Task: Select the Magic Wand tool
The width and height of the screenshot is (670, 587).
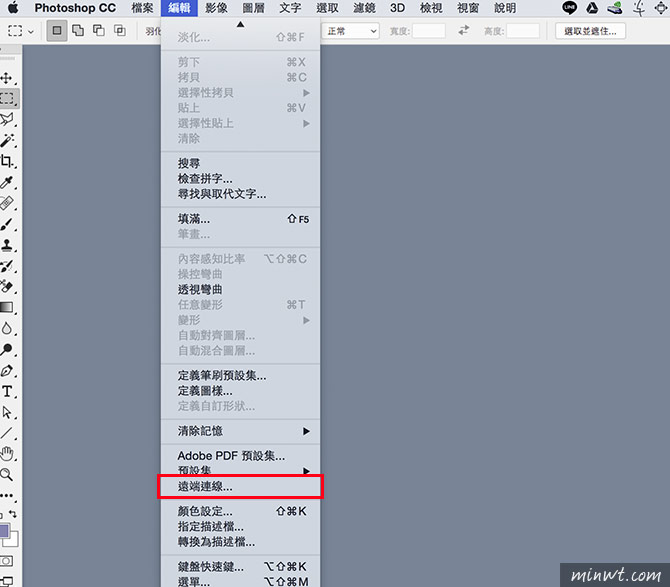Action: coord(7,140)
